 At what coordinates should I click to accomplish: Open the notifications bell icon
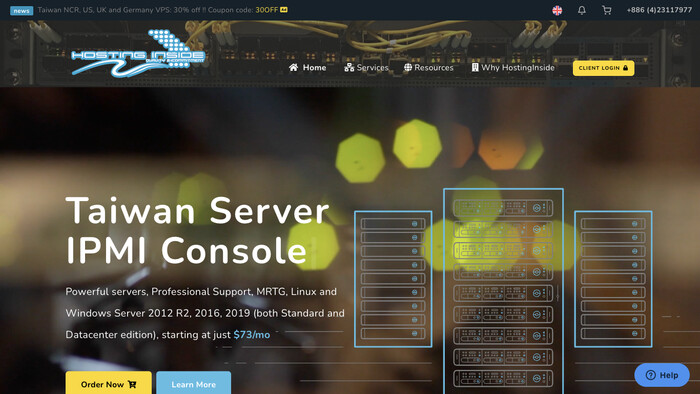pos(581,10)
